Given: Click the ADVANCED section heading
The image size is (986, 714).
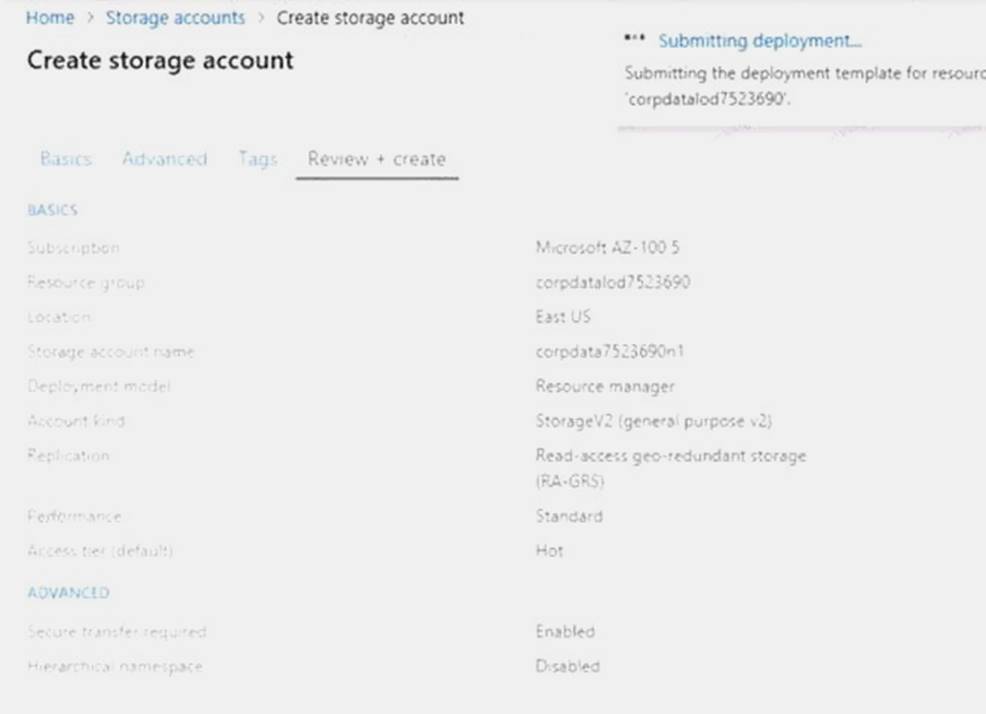Looking at the screenshot, I should tap(68, 593).
